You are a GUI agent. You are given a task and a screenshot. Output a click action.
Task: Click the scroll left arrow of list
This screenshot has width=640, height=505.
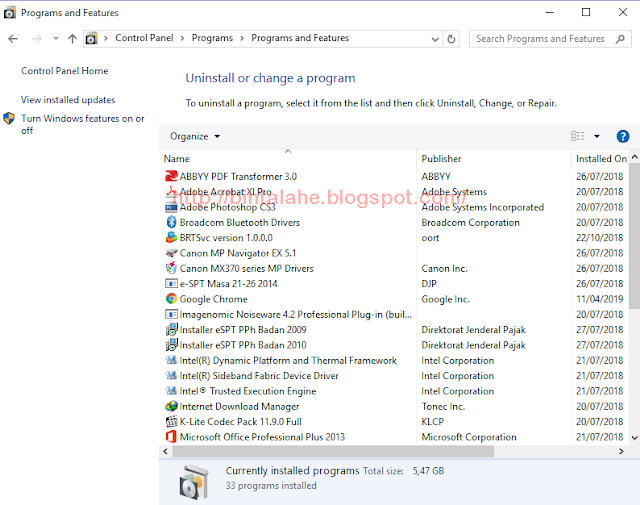(x=165, y=451)
